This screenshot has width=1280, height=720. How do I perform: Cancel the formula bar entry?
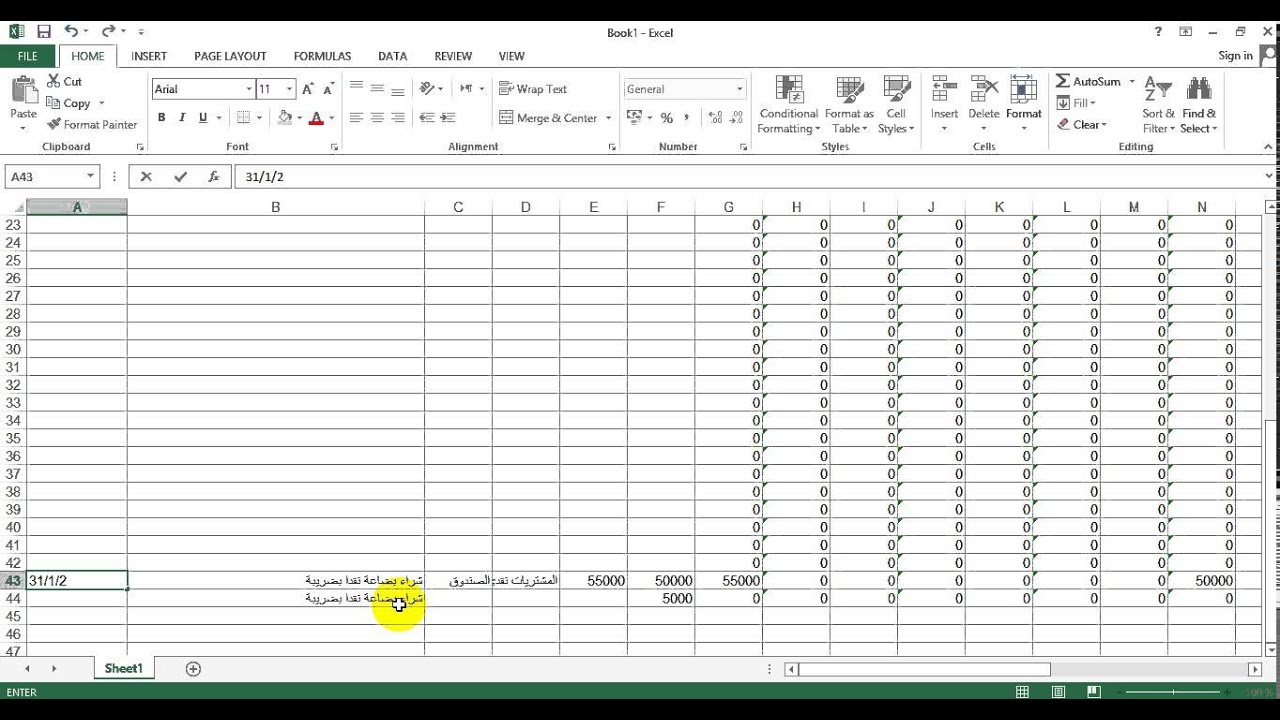[x=146, y=177]
